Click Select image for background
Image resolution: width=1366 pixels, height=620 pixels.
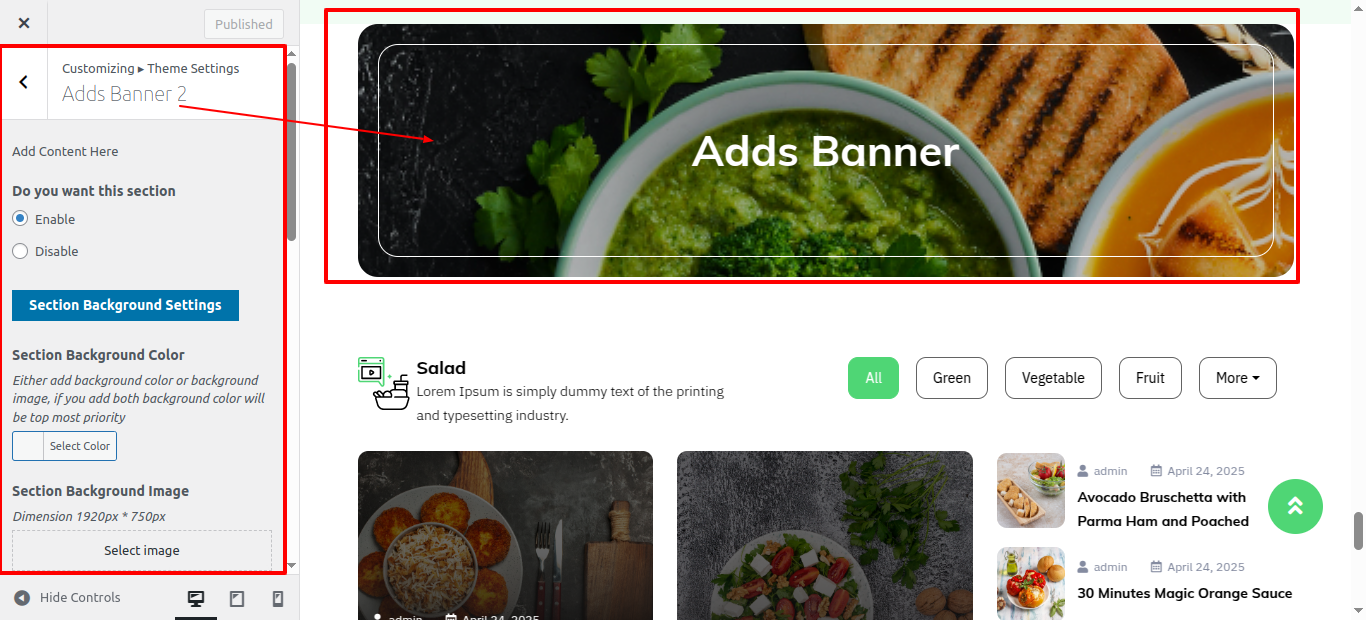coord(142,550)
